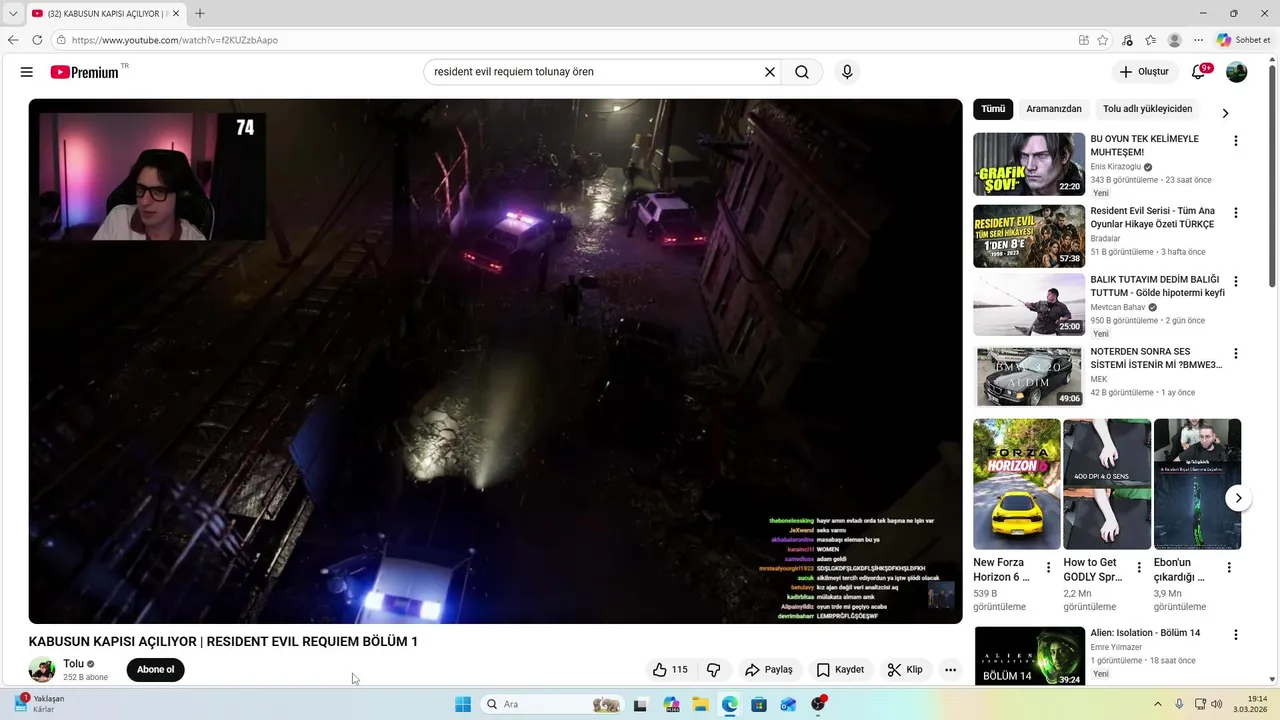Open Tolu channel name link
Image resolution: width=1280 pixels, height=720 pixels.
74,664
